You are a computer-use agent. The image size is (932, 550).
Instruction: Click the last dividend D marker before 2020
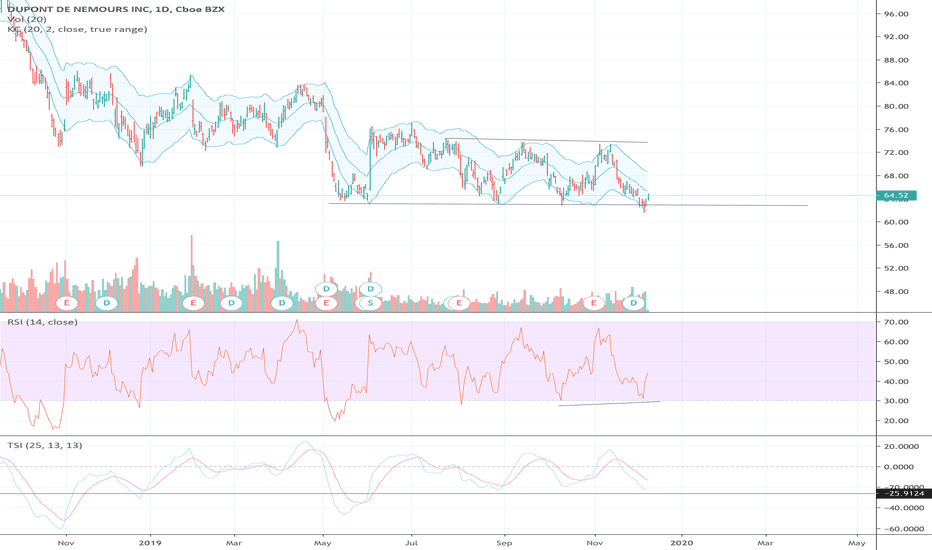pos(634,303)
